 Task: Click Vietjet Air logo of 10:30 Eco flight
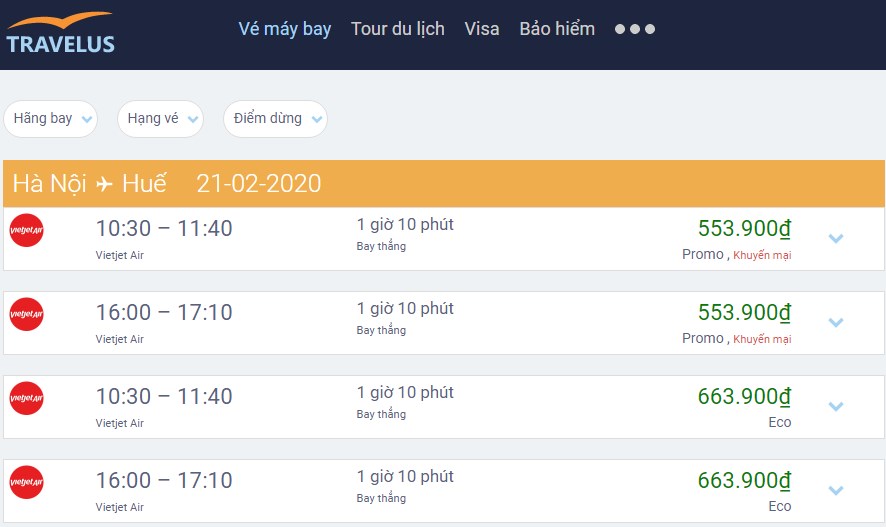click(27, 398)
